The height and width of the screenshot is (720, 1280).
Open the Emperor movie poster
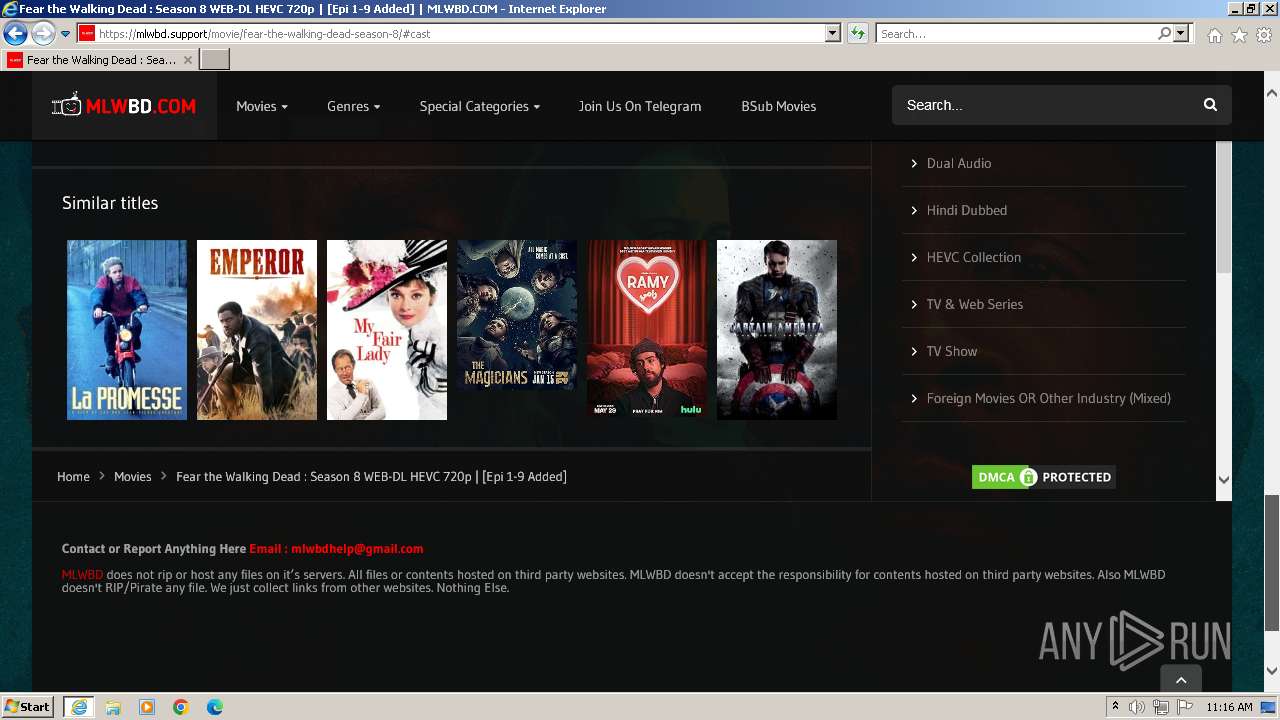click(x=257, y=330)
